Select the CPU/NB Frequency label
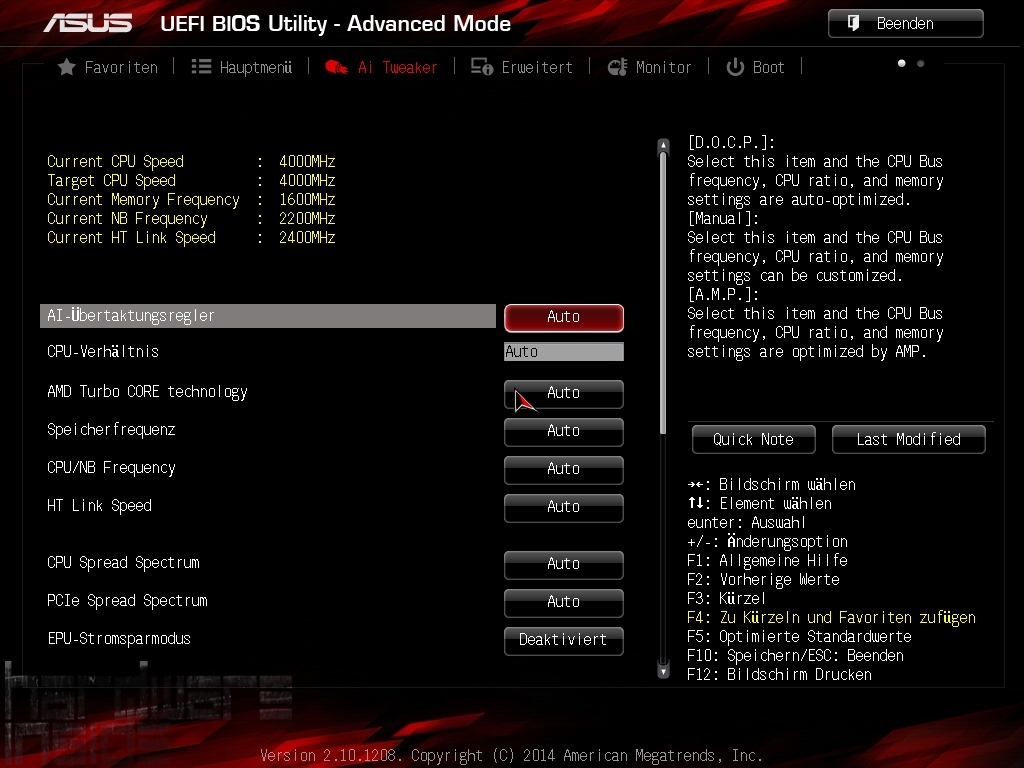1024x768 pixels. (x=111, y=468)
